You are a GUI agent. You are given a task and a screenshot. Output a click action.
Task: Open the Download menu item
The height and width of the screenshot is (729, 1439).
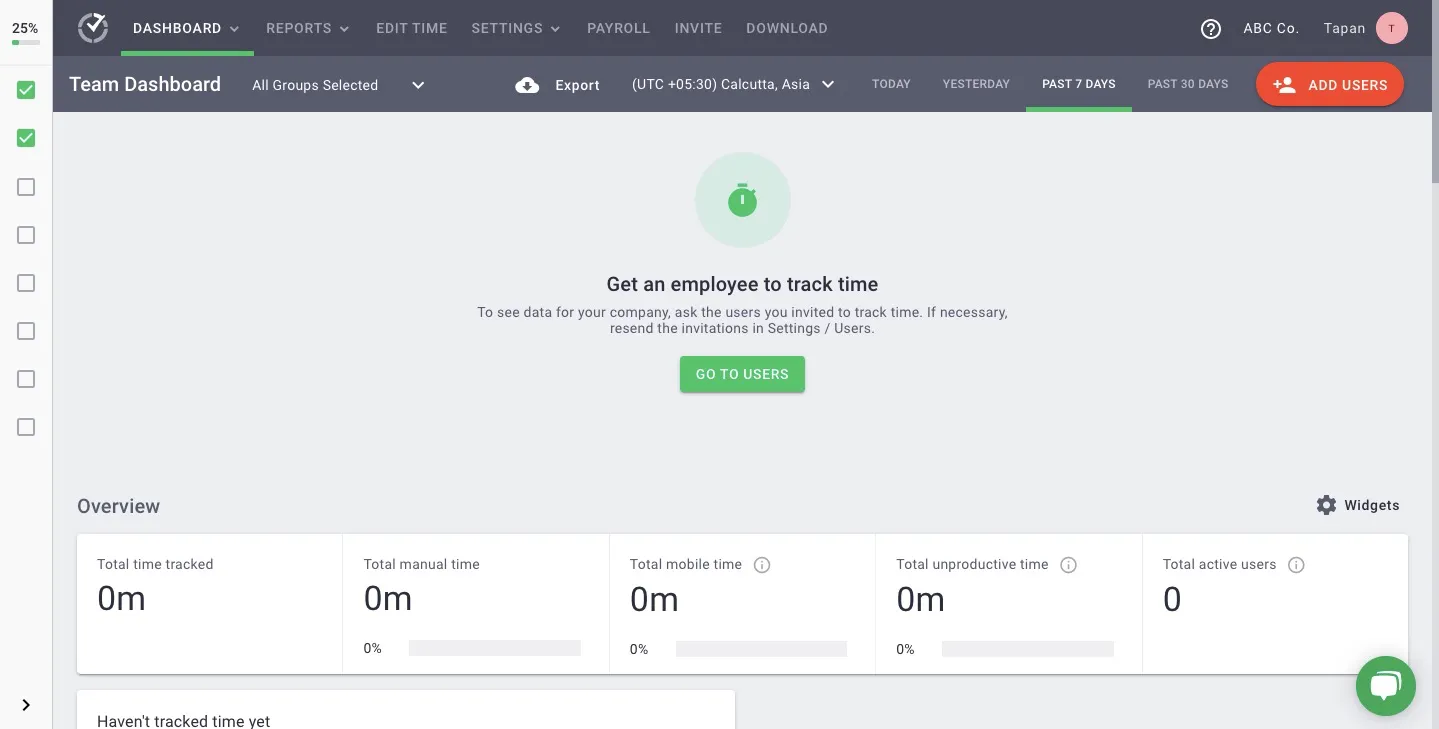pos(787,28)
